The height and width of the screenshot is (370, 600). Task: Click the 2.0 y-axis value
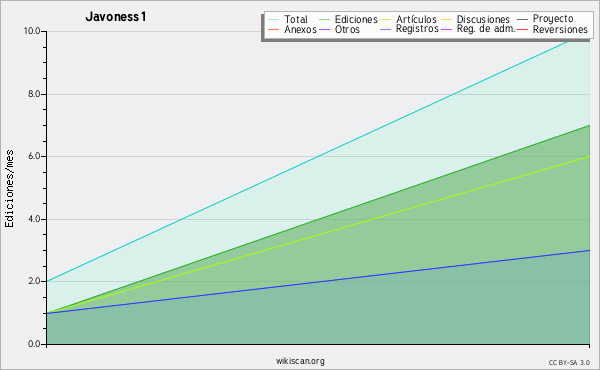34,281
